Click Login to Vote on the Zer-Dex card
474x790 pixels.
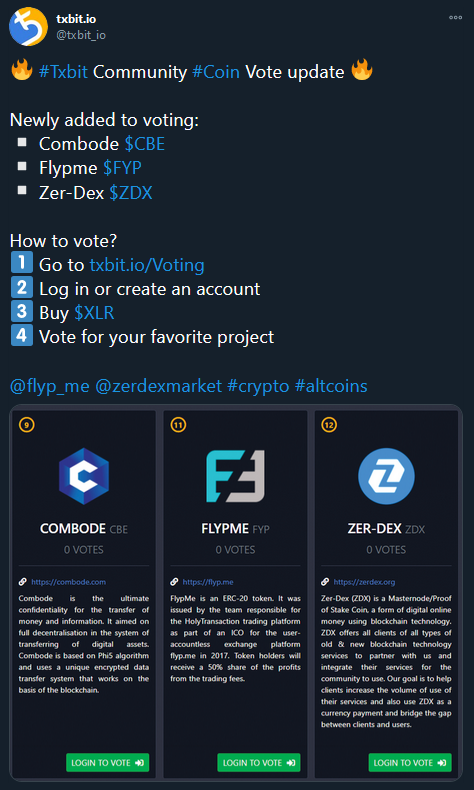click(x=410, y=763)
